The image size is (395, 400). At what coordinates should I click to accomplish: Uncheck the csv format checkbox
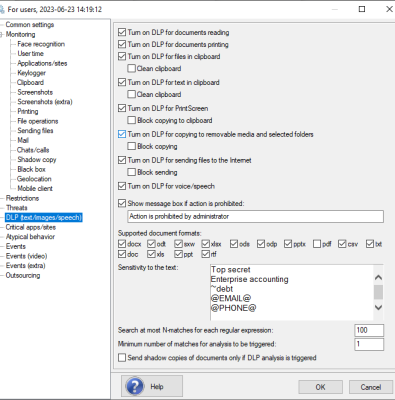click(342, 244)
